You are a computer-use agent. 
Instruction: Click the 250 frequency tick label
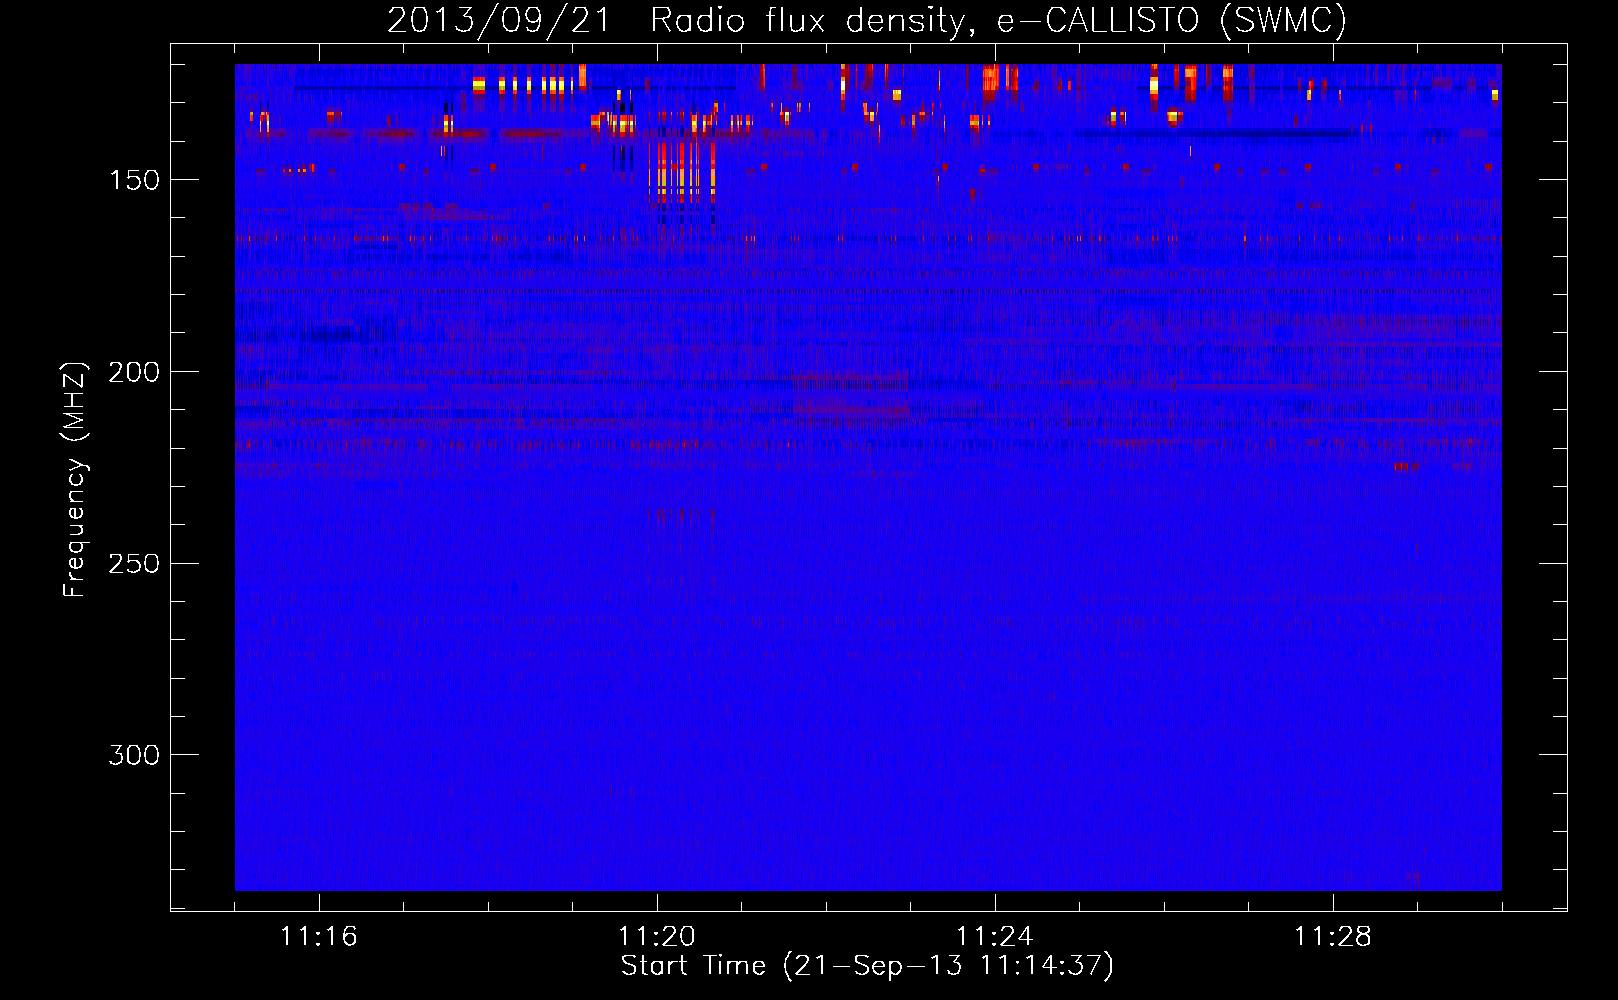tap(134, 564)
